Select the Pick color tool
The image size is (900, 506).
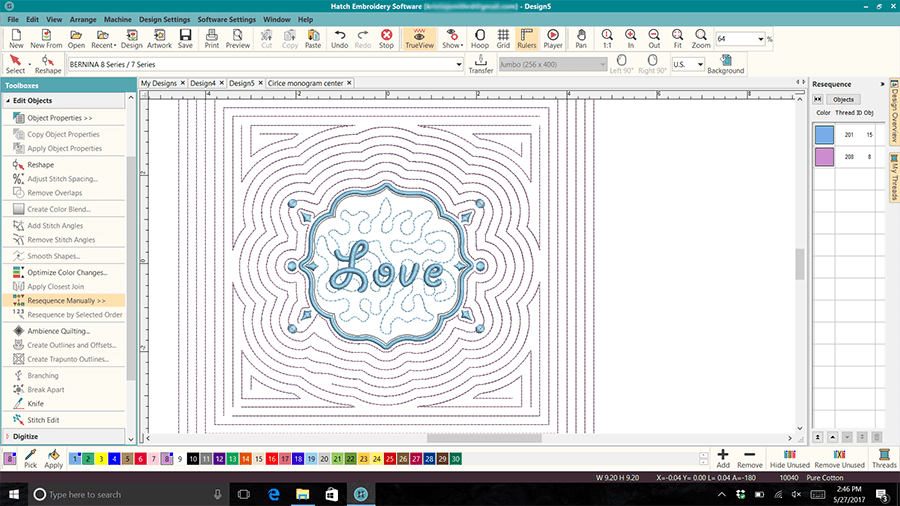point(31,458)
